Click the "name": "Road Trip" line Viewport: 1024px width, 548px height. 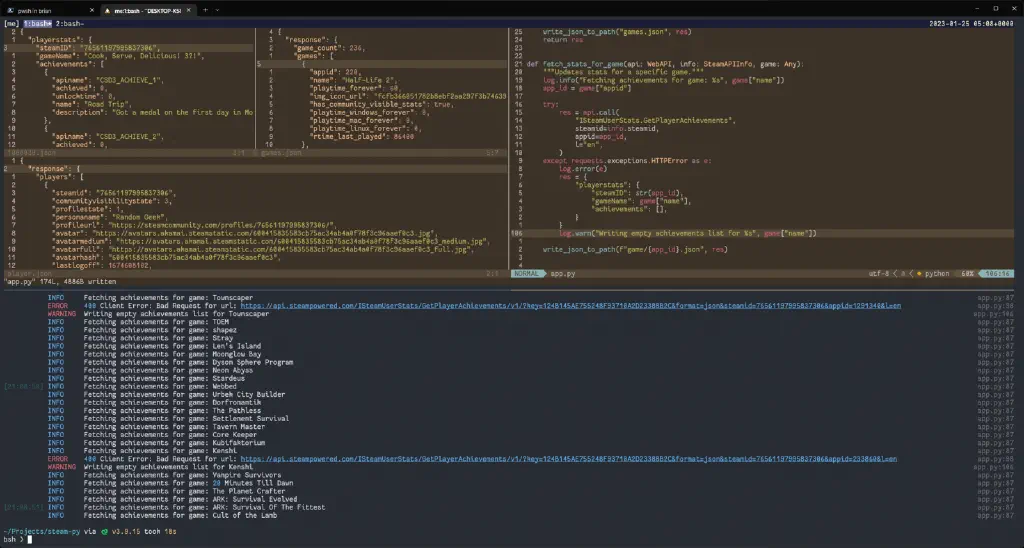click(x=92, y=105)
